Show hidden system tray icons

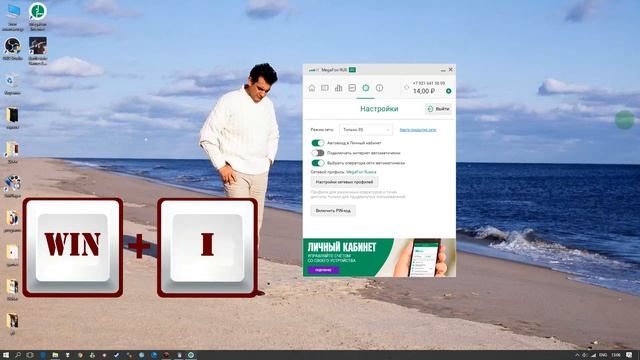click(577, 356)
